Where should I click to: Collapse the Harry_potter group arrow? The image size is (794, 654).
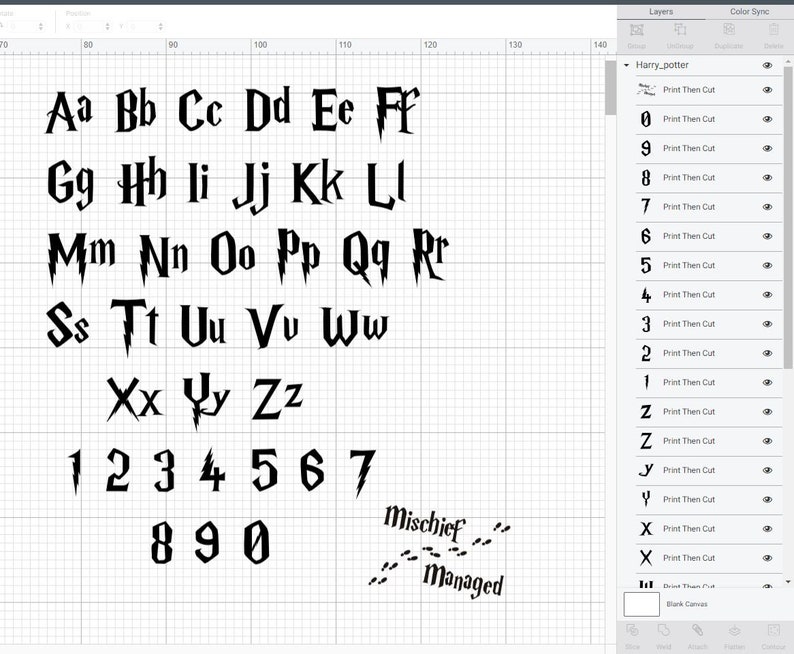pyautogui.click(x=626, y=65)
